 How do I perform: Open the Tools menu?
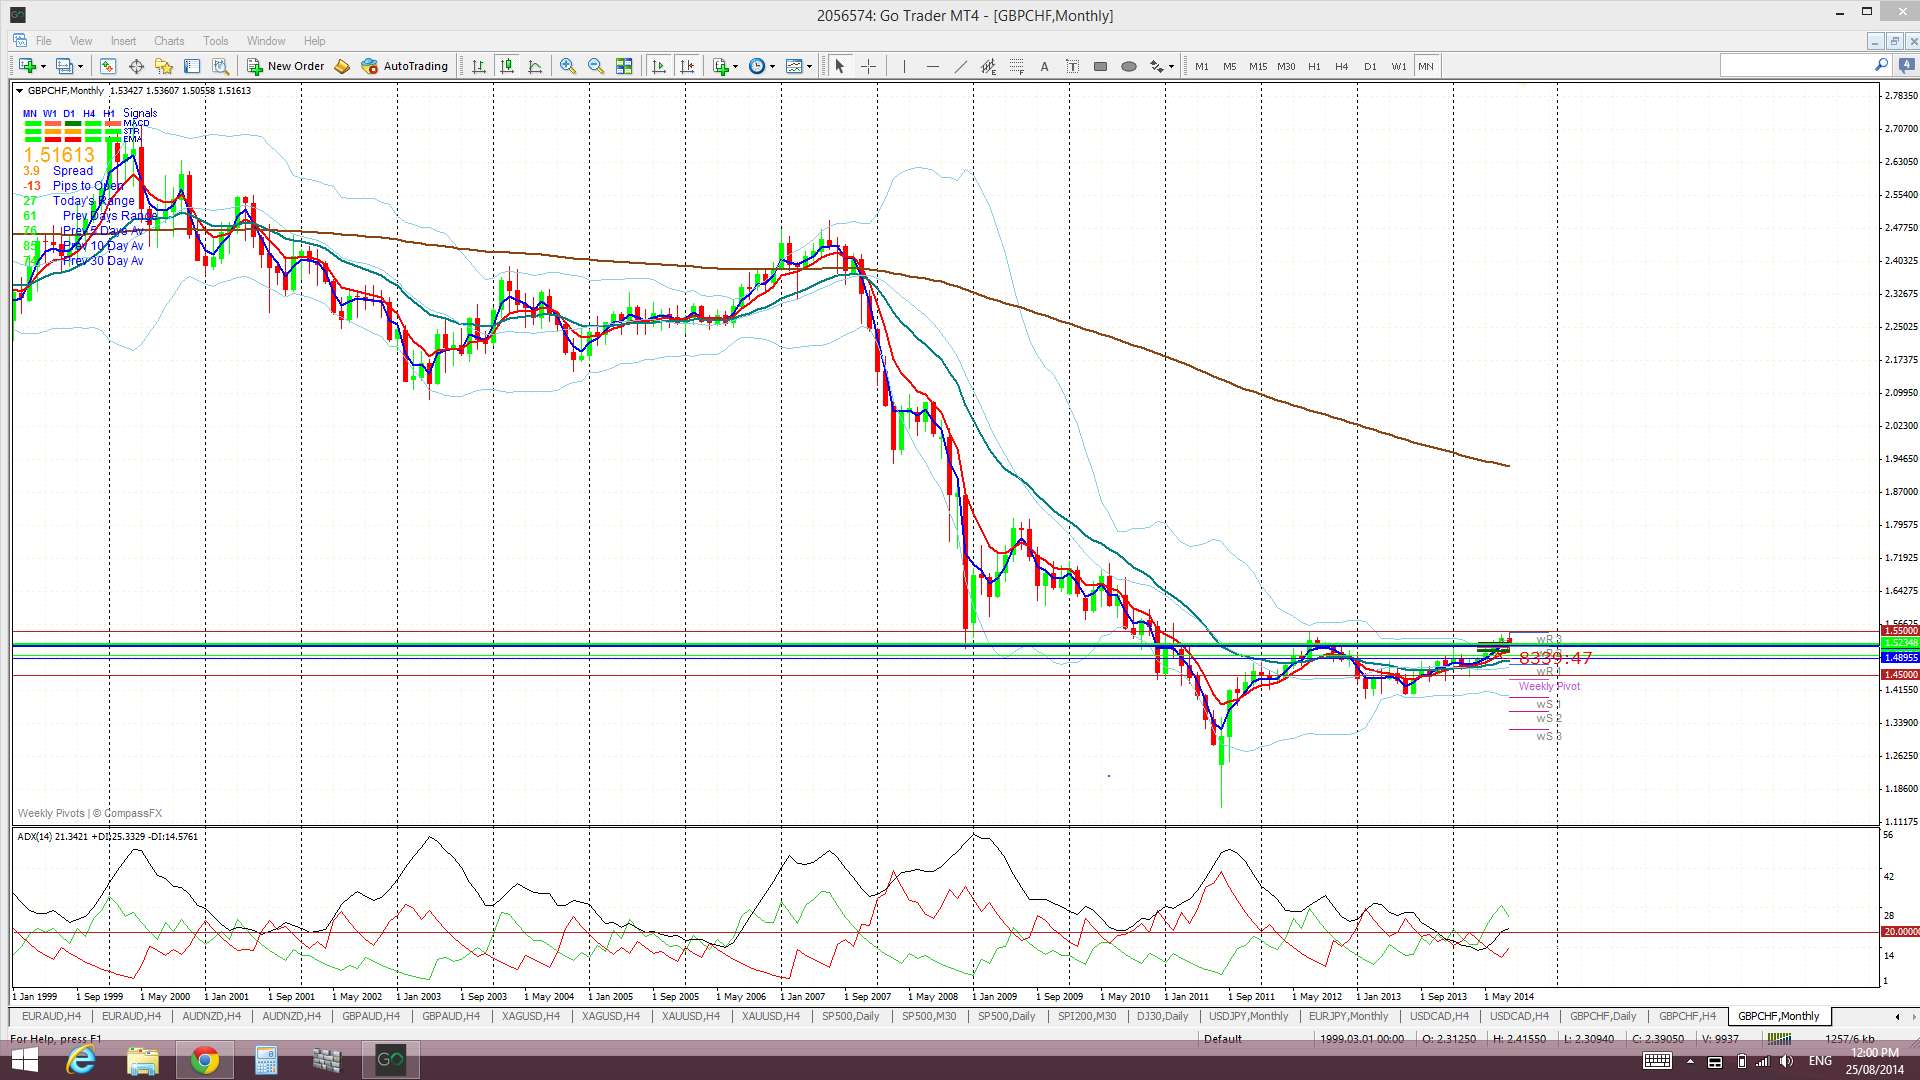tap(216, 41)
